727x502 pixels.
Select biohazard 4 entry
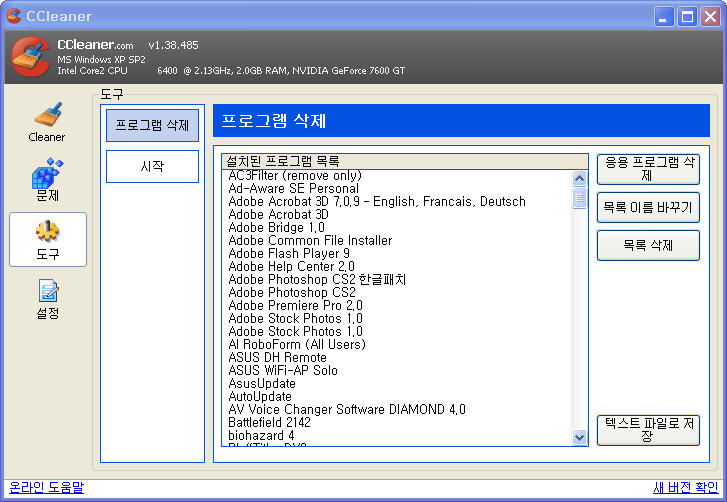pyautogui.click(x=261, y=435)
